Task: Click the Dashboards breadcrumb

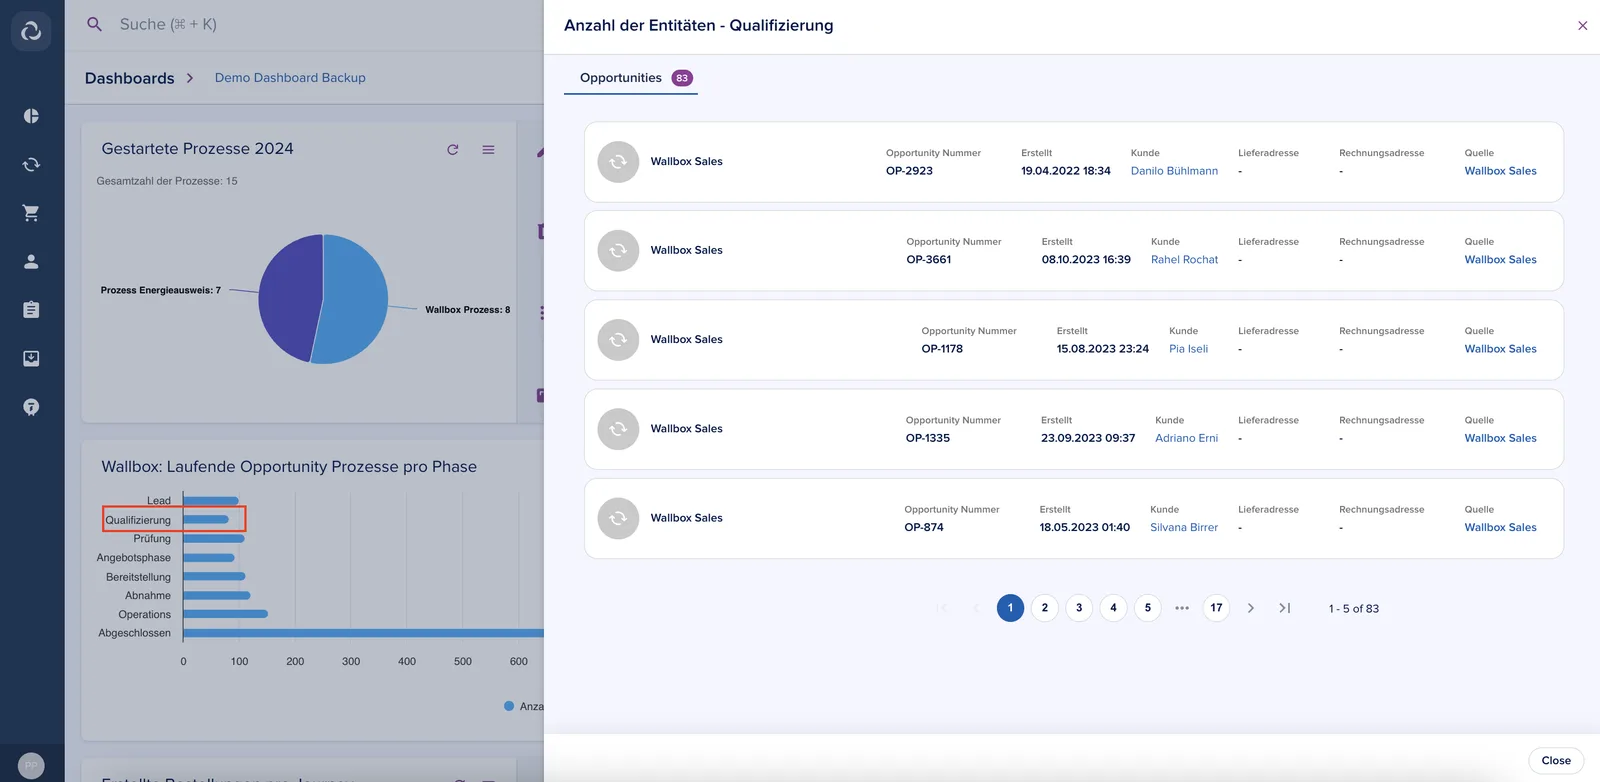Action: coord(130,78)
